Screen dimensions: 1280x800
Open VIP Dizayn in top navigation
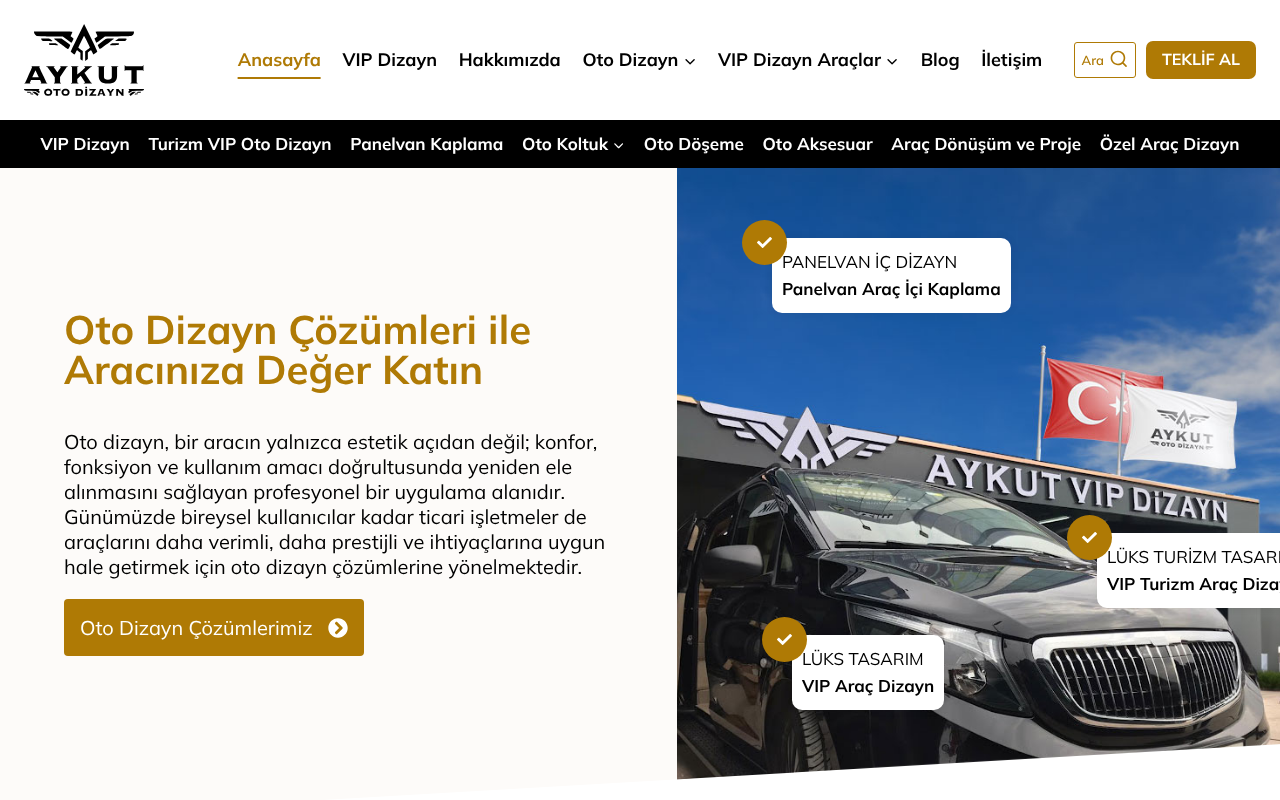pyautogui.click(x=389, y=60)
